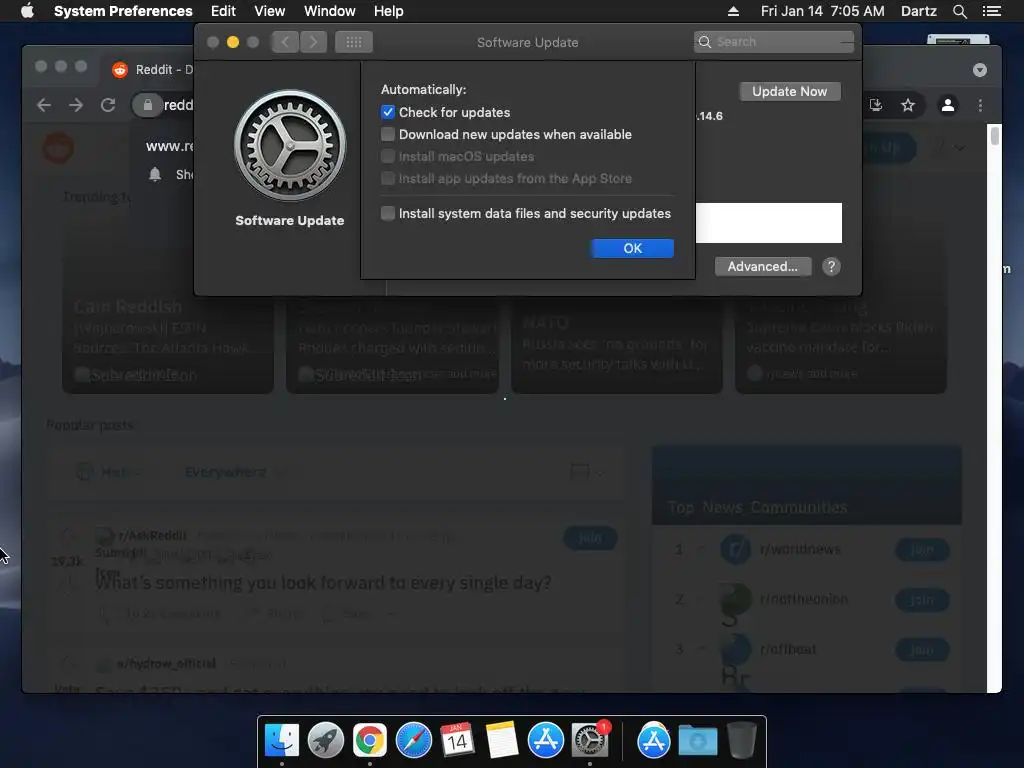Click Update Now button
The image size is (1024, 768).
pyautogui.click(x=790, y=91)
